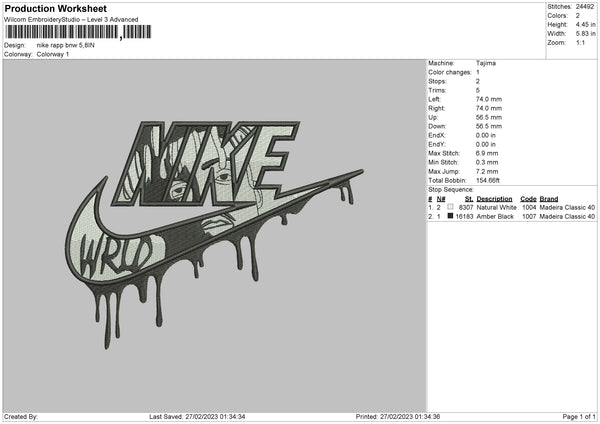The width and height of the screenshot is (600, 424).
Task: Click the Brand column header
Action: tap(549, 199)
